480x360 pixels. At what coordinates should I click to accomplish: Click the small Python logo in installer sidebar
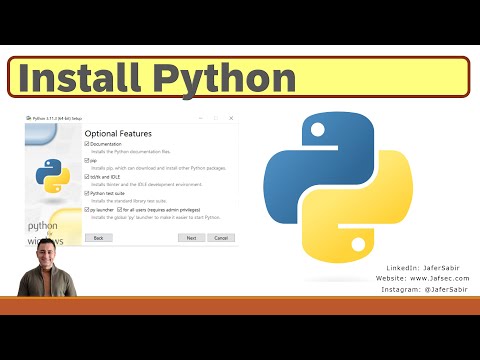pyautogui.click(x=53, y=176)
